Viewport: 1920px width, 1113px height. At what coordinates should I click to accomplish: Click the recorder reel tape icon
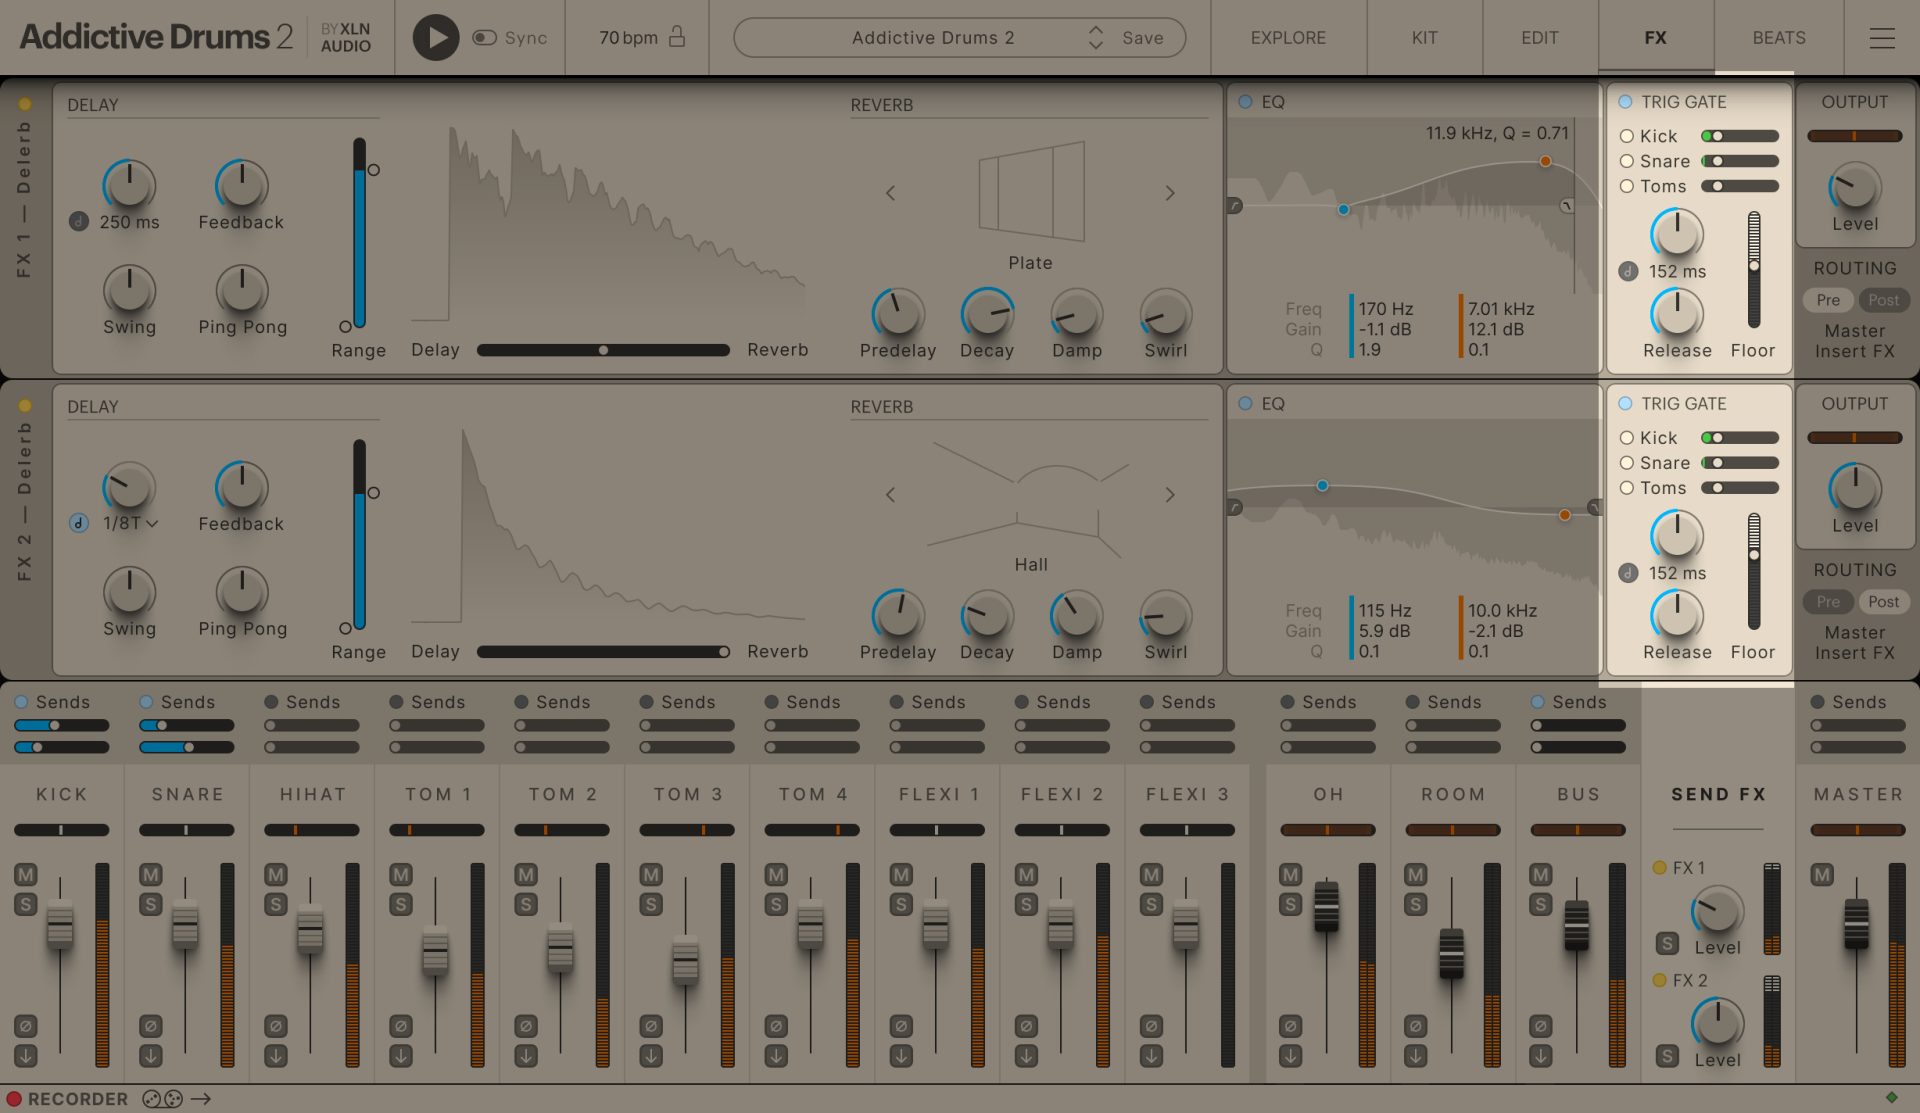pyautogui.click(x=162, y=1099)
